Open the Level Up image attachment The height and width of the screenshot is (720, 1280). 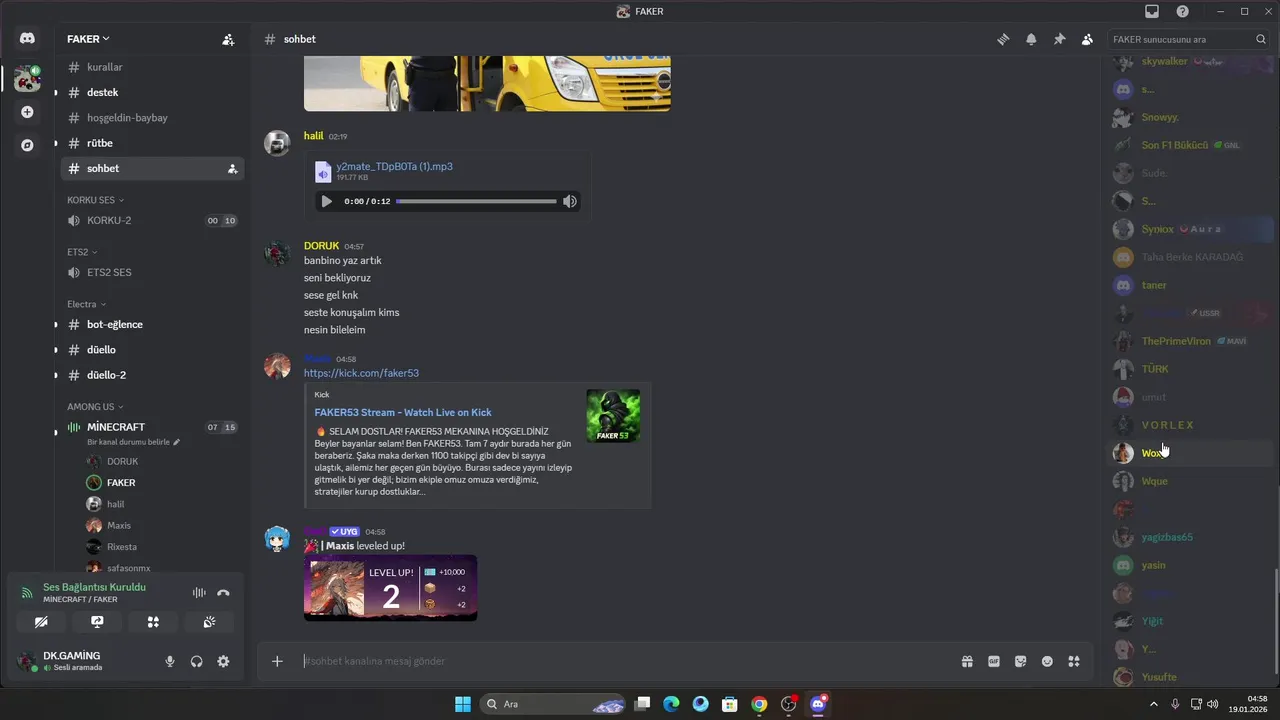tap(390, 588)
